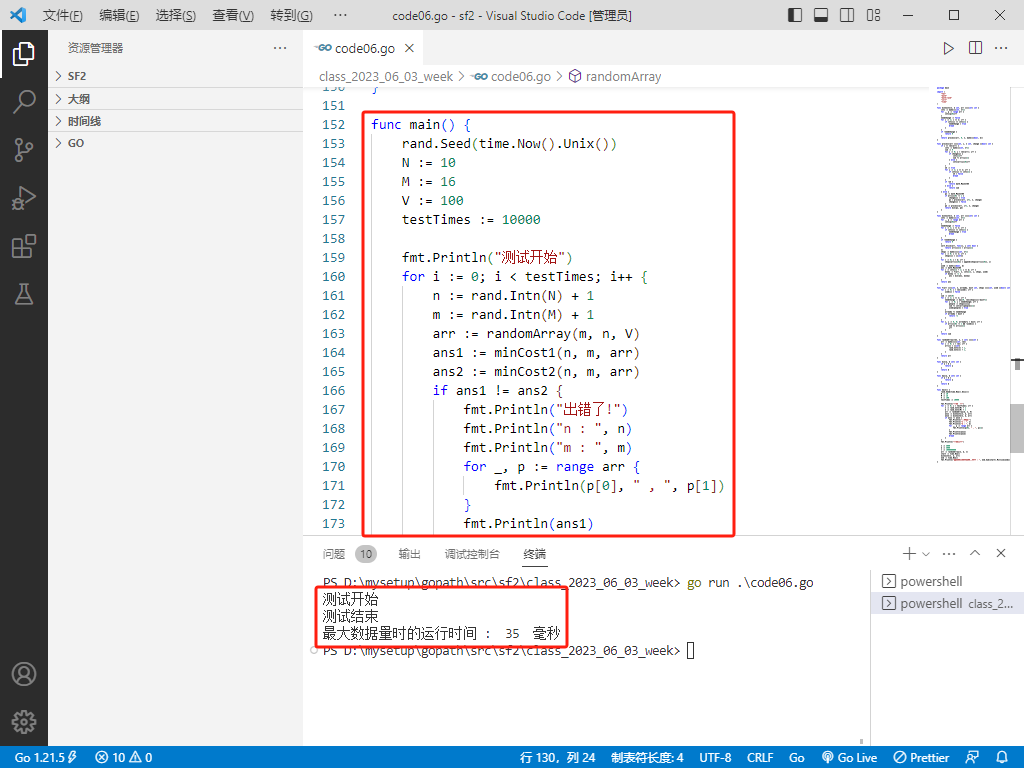The height and width of the screenshot is (768, 1024).
Task: Expand the SF2 folder section
Action: click(x=175, y=76)
